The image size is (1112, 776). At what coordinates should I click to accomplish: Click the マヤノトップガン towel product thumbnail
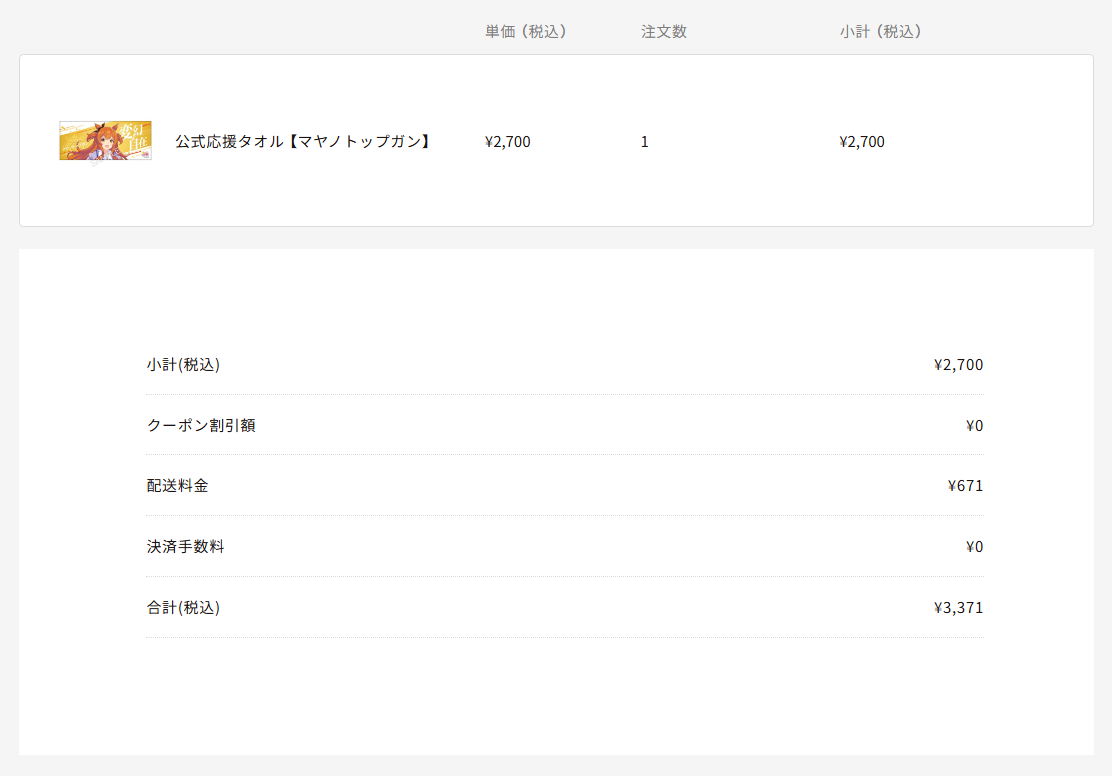tap(105, 141)
